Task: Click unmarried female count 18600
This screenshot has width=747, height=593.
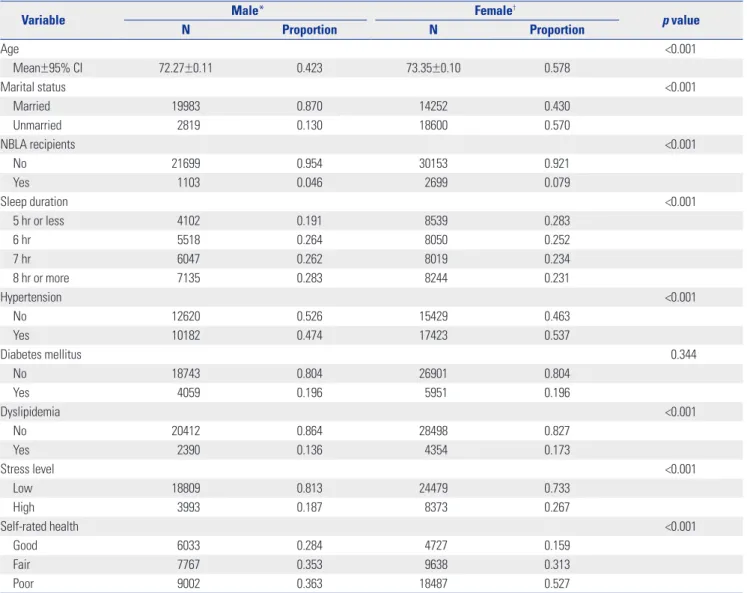Action: pos(433,125)
